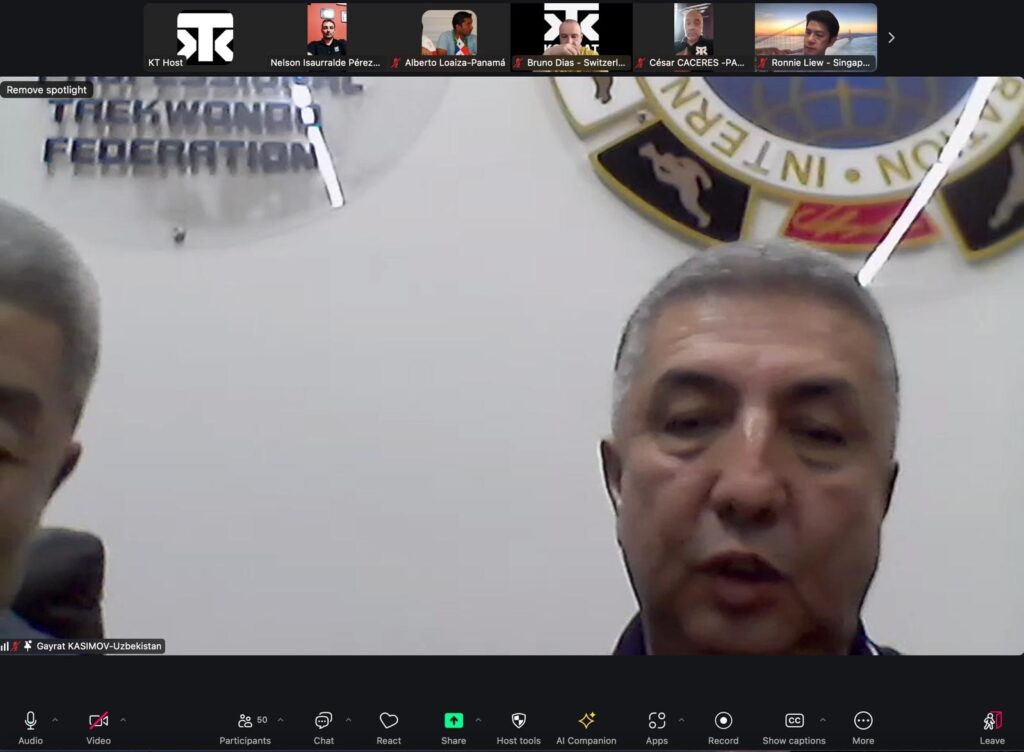Open the More options icon
This screenshot has height=752, width=1024.
coord(863,721)
